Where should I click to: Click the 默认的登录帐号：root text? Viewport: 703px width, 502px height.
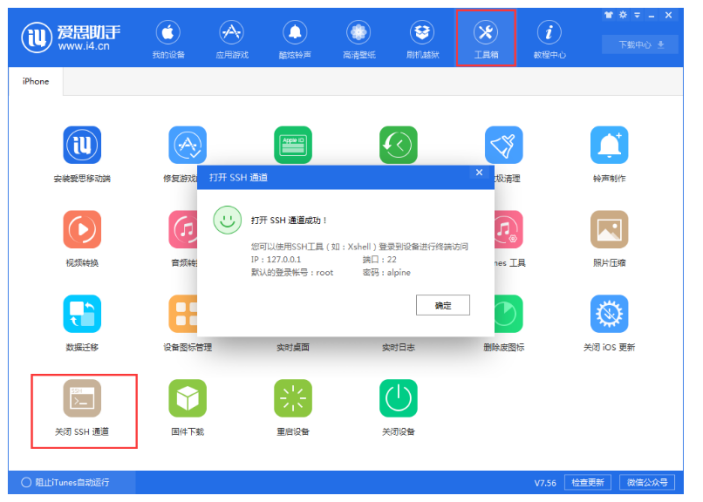[292, 273]
